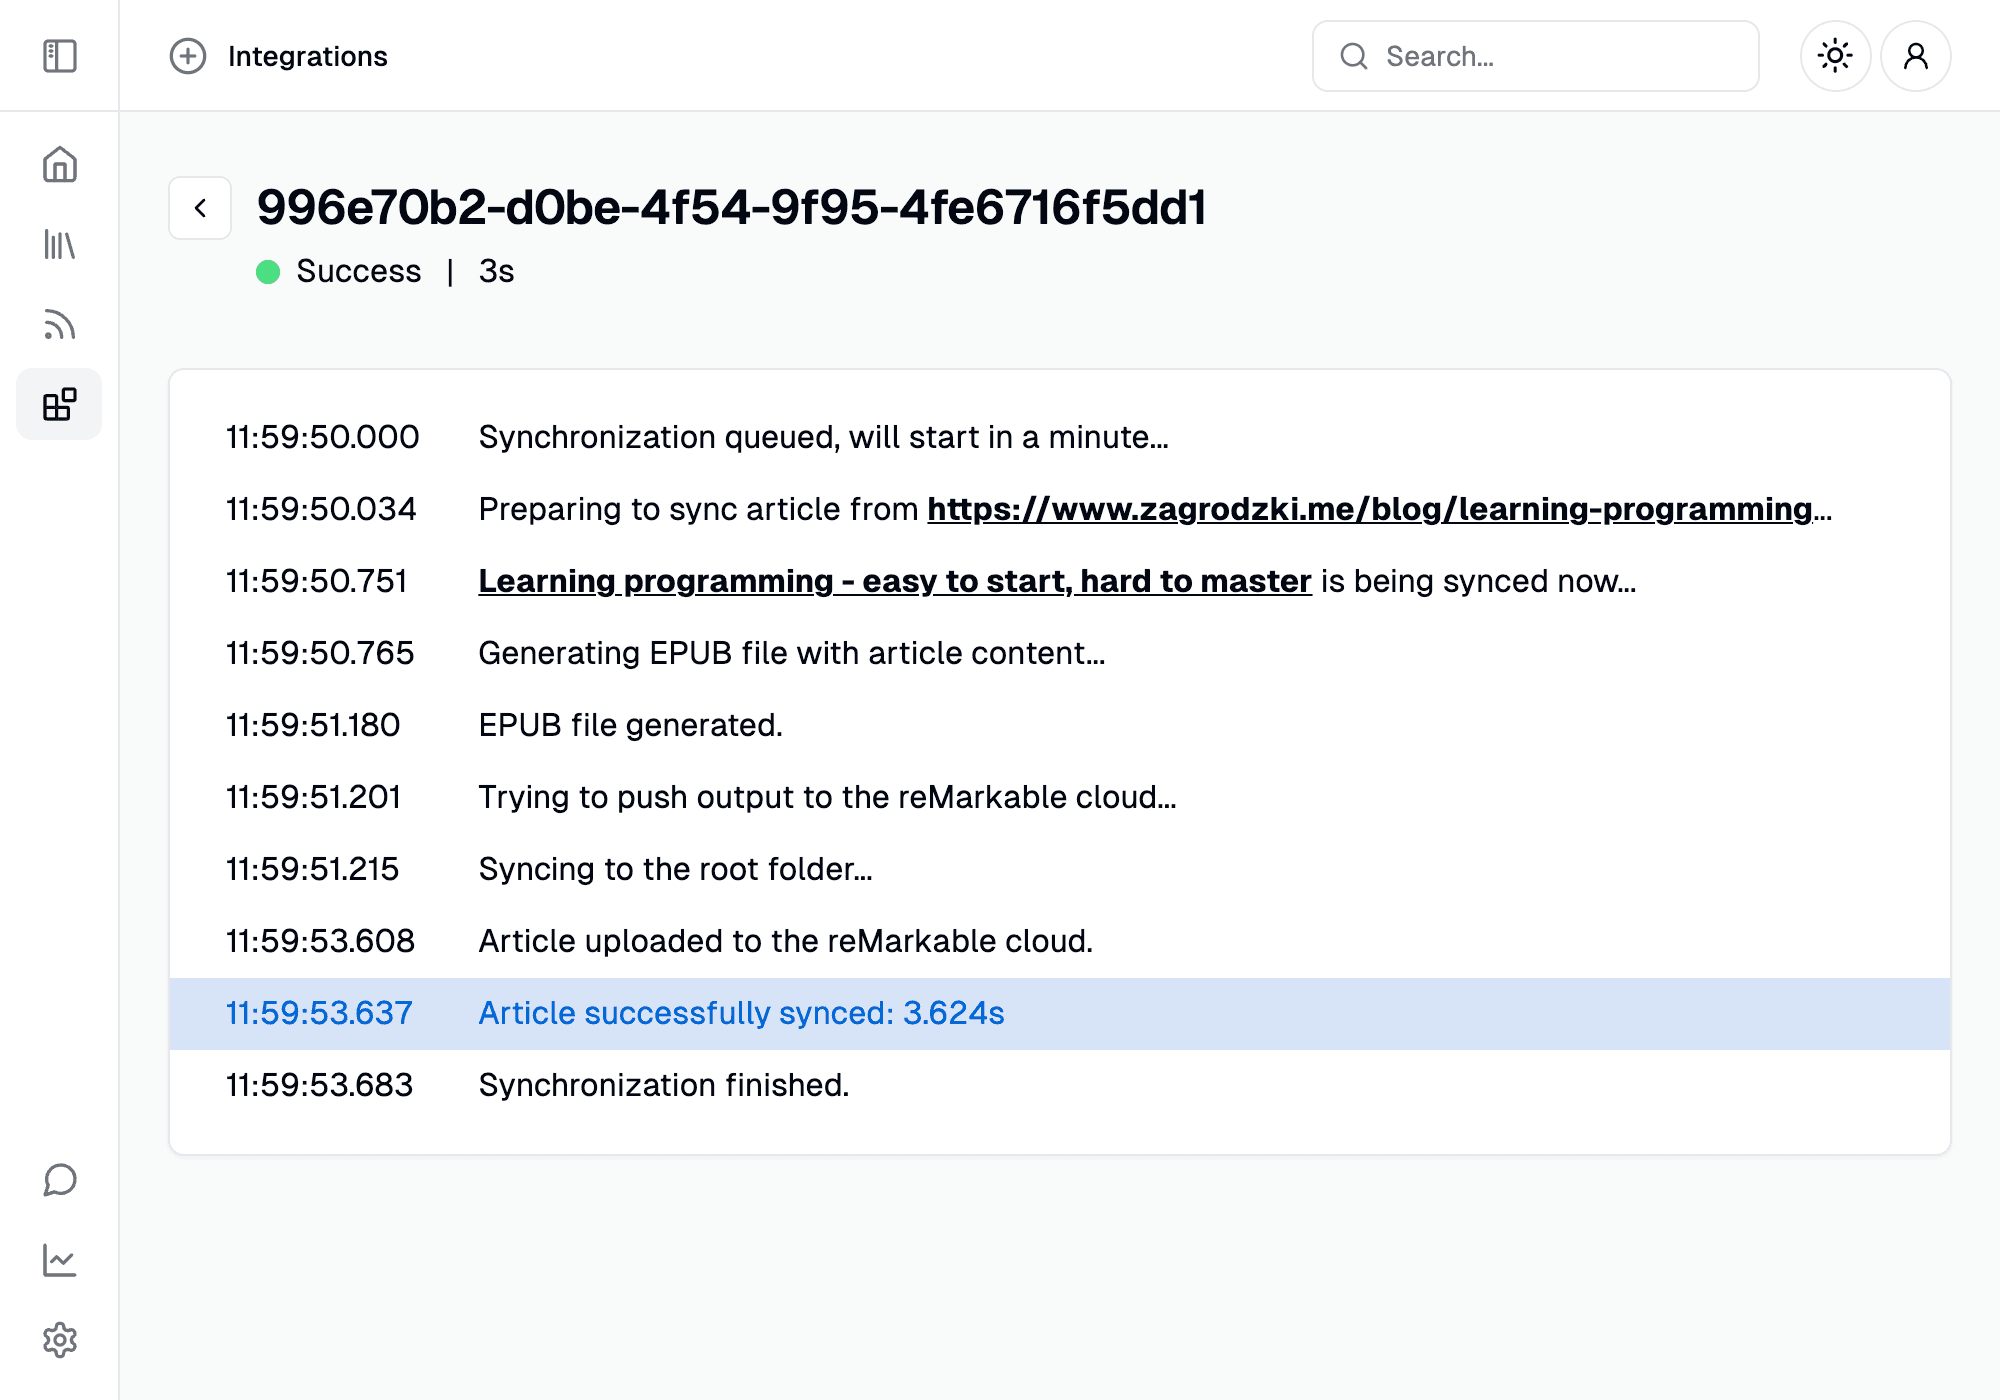Select the Integrations sidebar icon

click(60, 404)
